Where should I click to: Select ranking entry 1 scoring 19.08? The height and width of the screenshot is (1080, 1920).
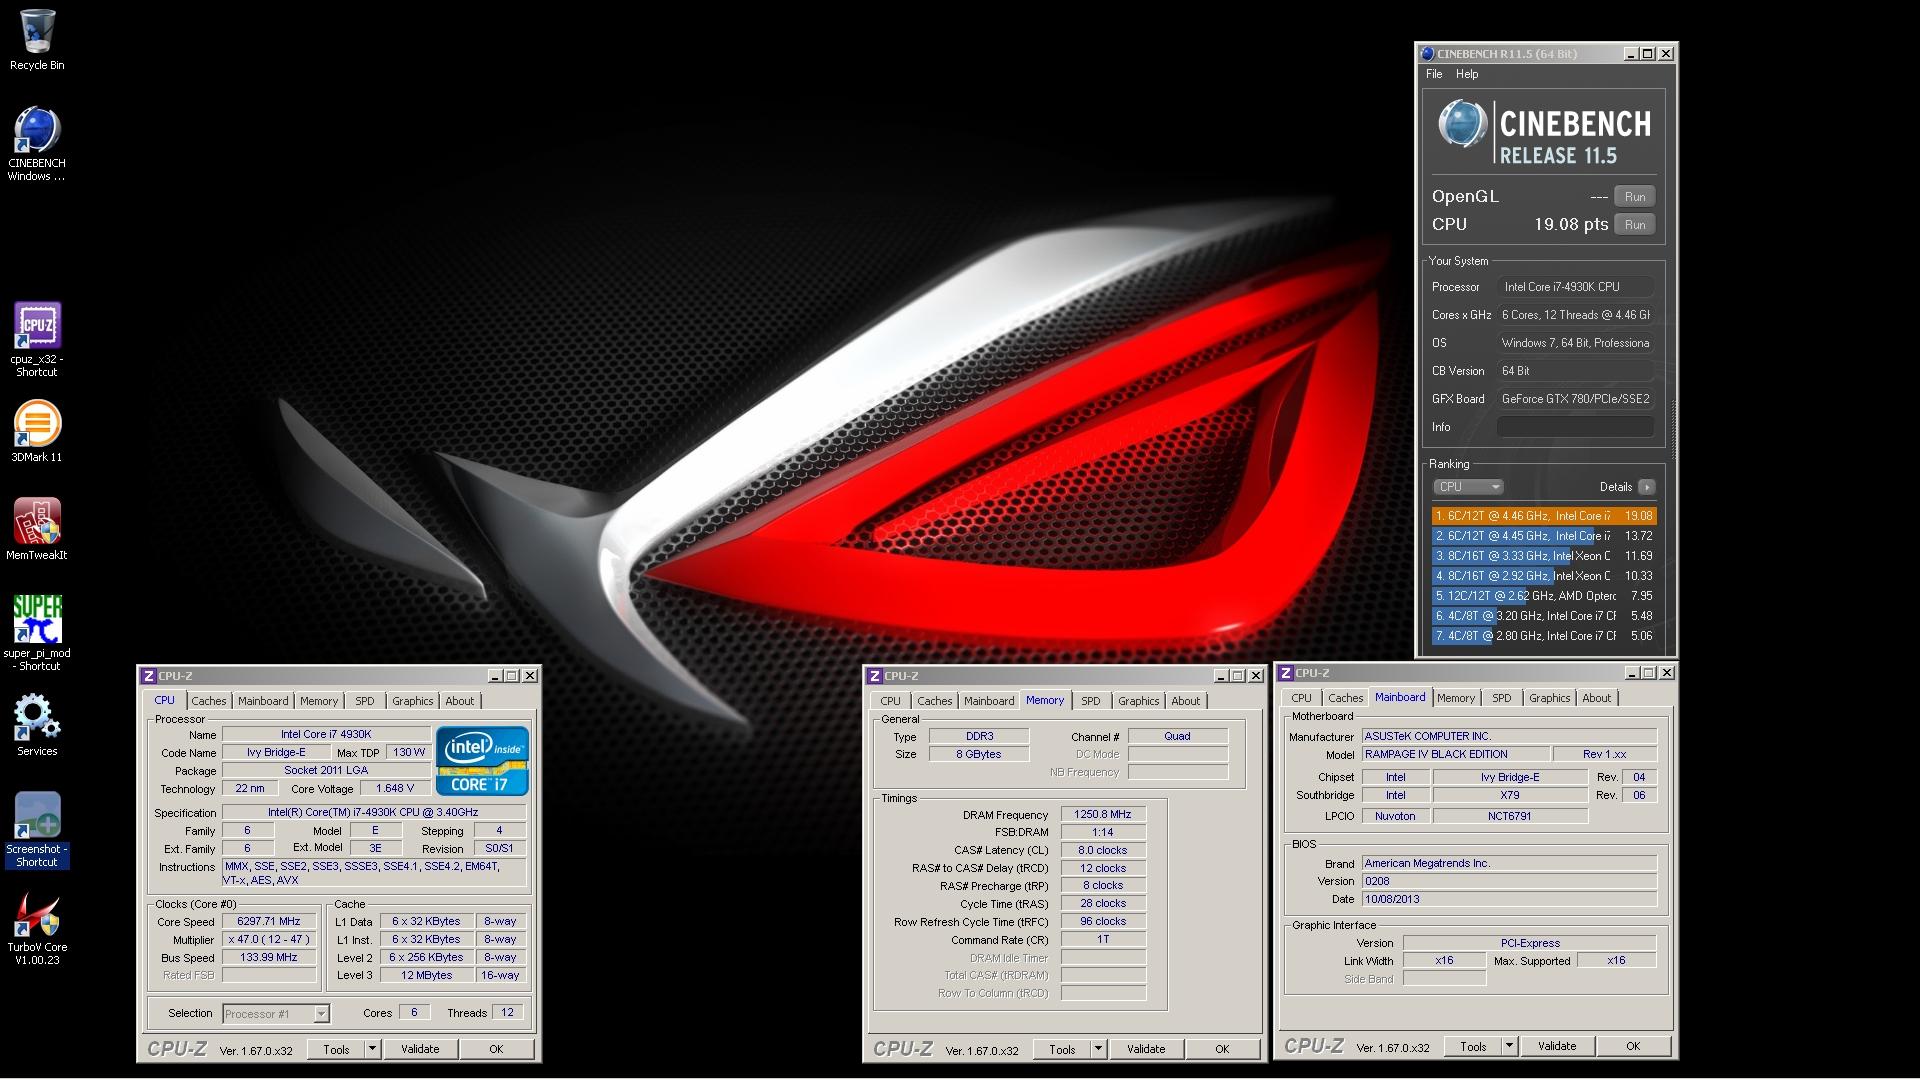pyautogui.click(x=1544, y=516)
